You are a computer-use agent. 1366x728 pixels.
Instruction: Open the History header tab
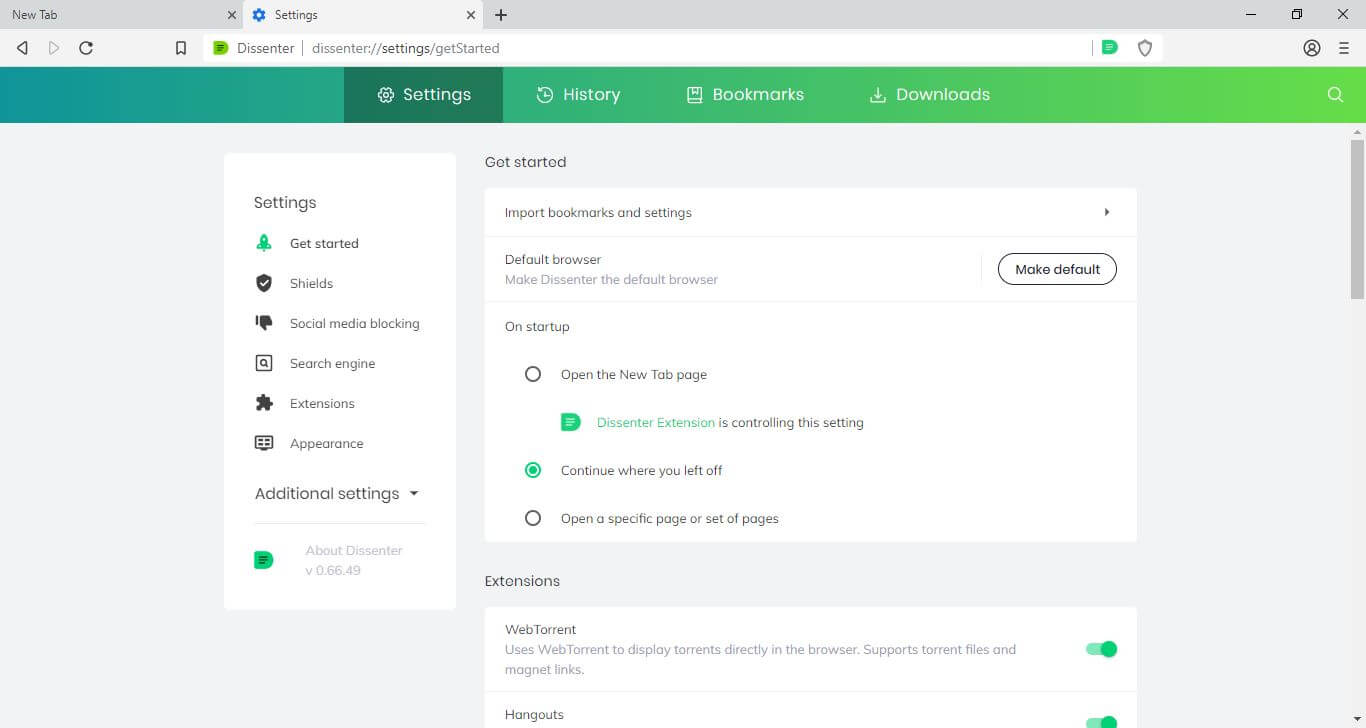pos(578,95)
